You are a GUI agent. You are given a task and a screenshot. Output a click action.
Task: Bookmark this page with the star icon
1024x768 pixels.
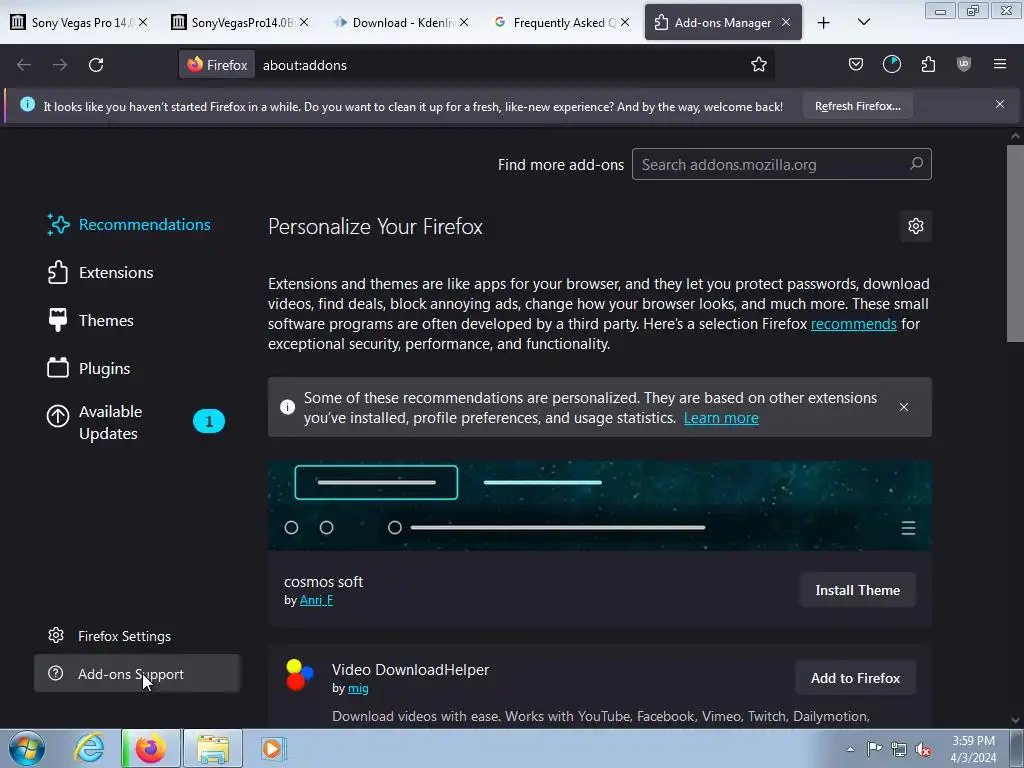[x=758, y=64]
